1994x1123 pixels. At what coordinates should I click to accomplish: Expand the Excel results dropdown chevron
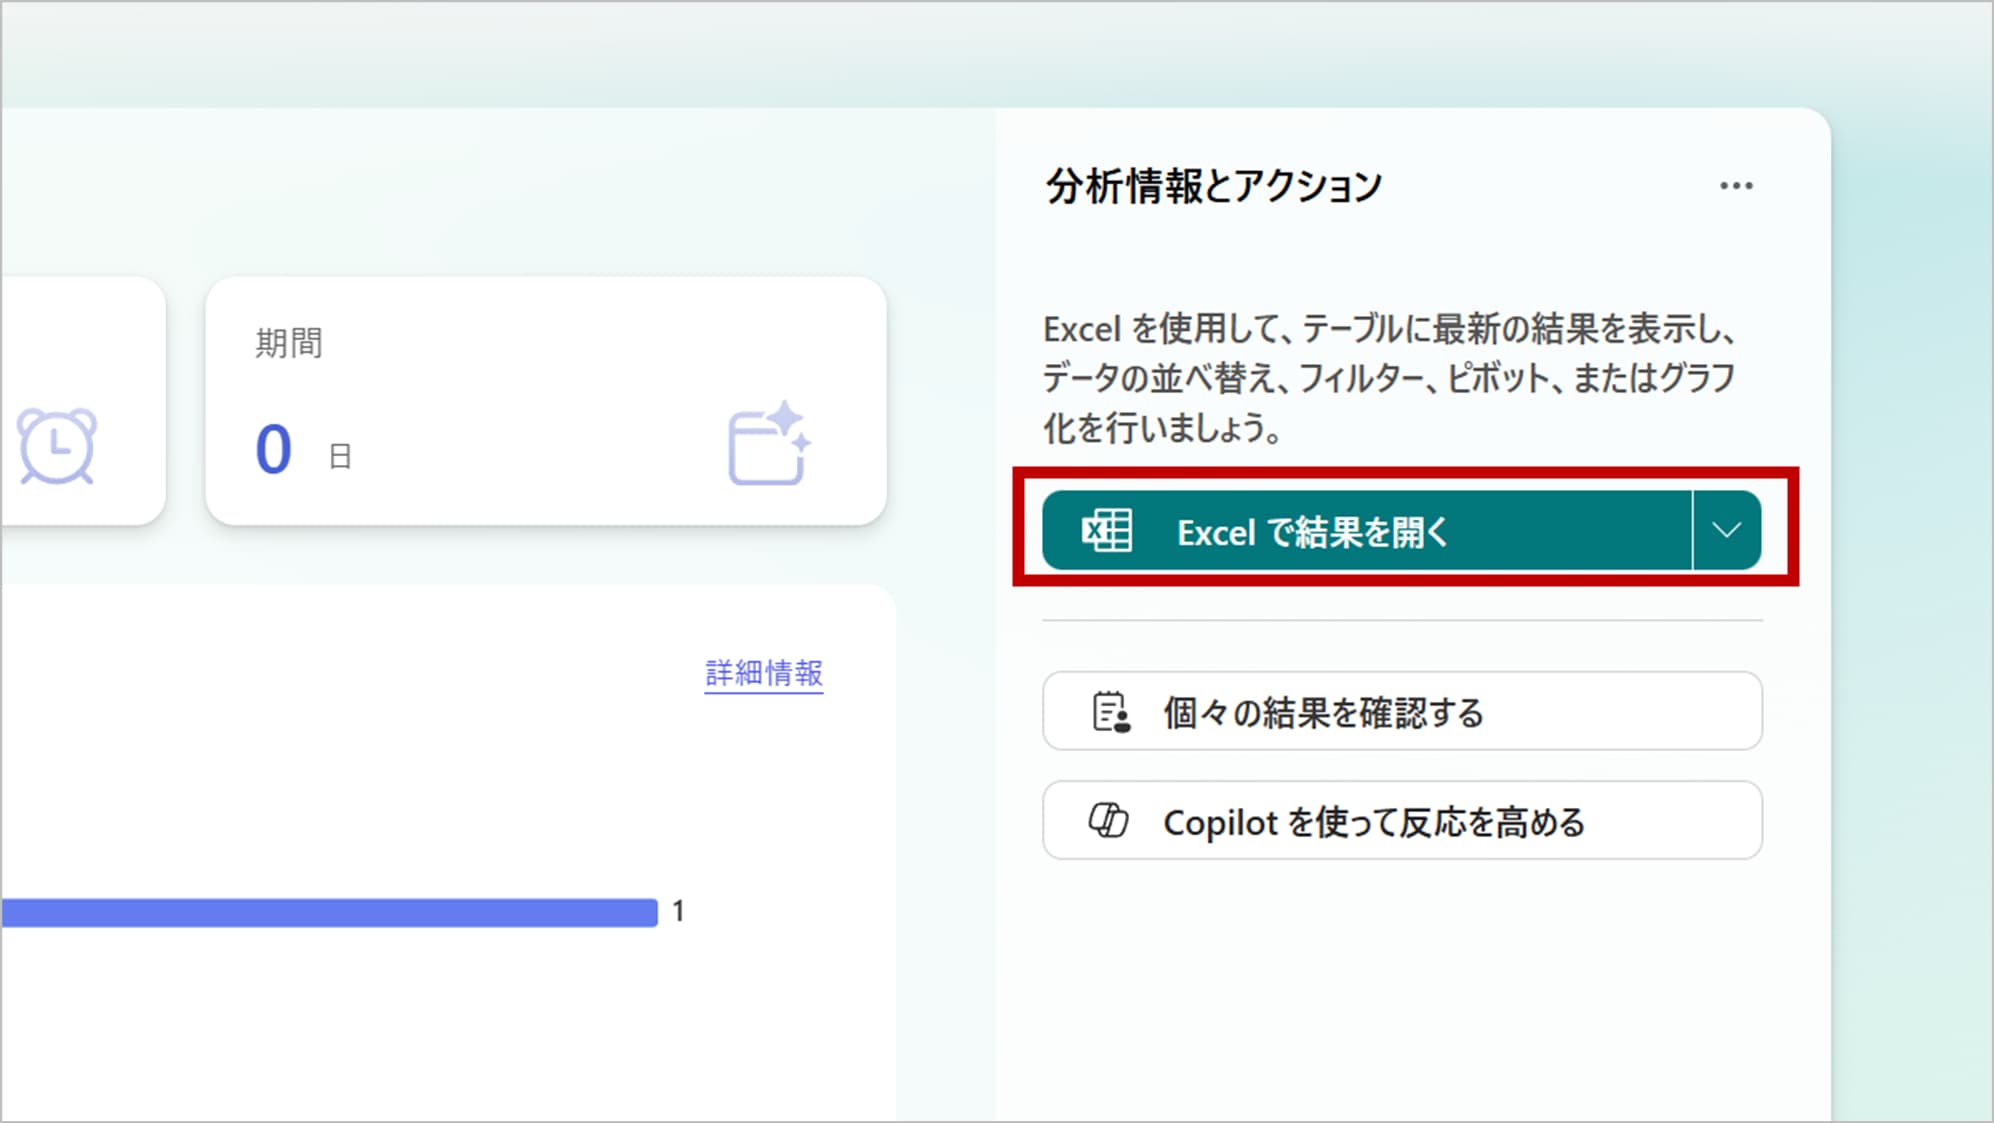click(x=1727, y=531)
